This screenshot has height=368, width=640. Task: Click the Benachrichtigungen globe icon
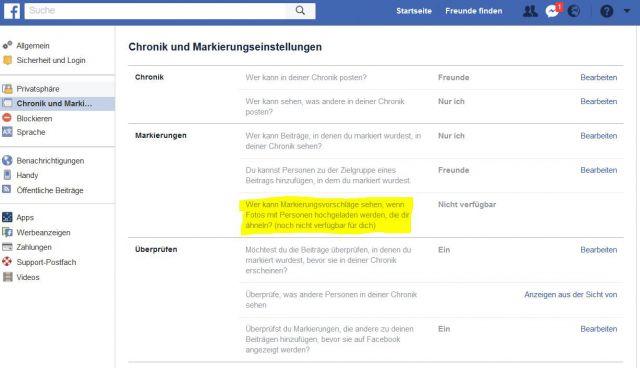pos(7,160)
